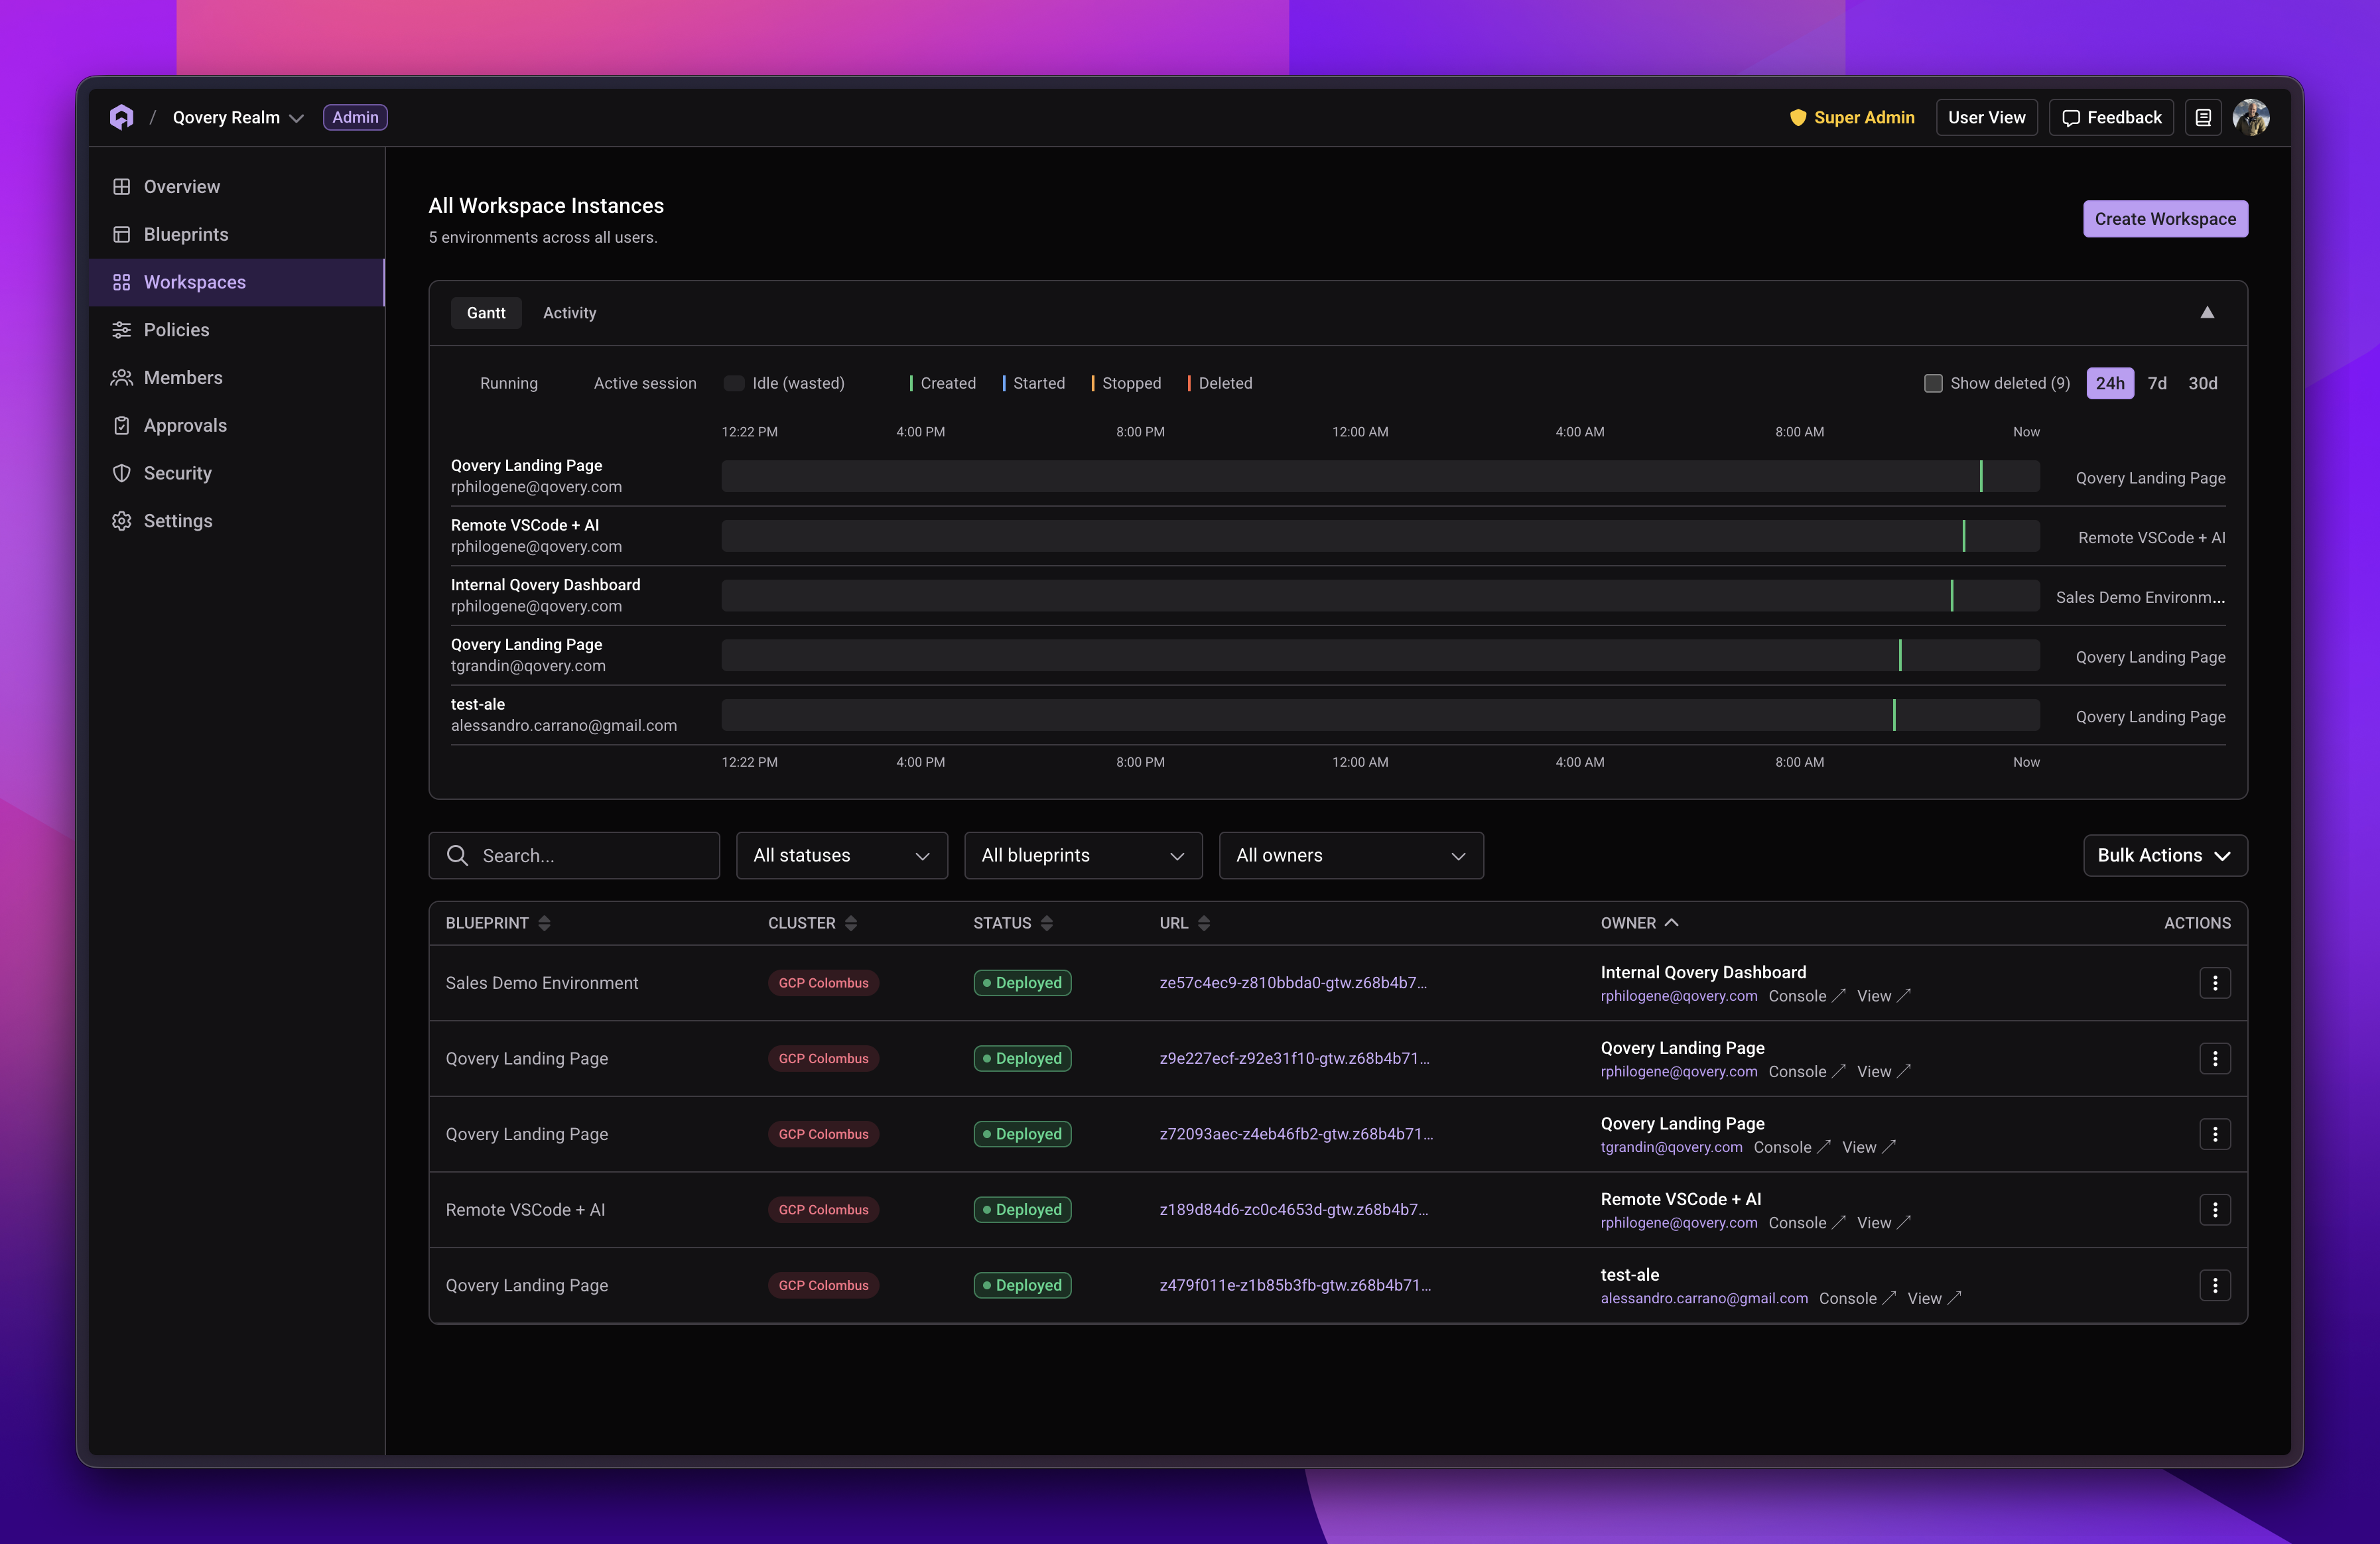Click View for Remote VSCode + AI
This screenshot has height=1544, width=2380.
coord(1883,1223)
